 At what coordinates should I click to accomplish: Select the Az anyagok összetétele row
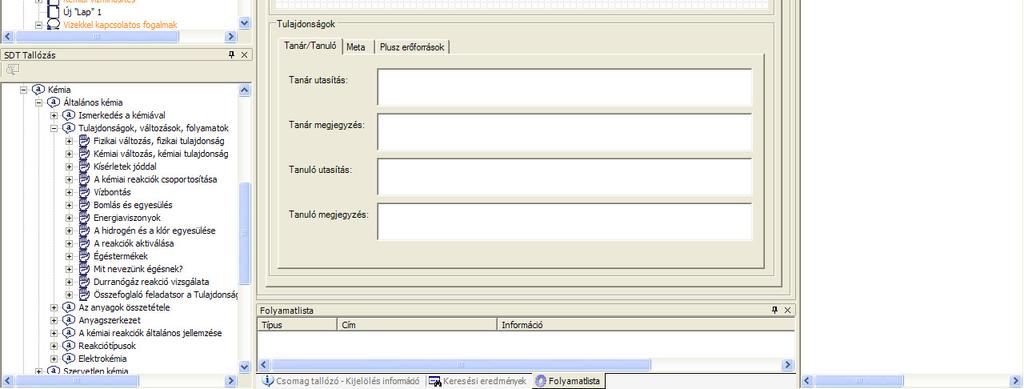tap(124, 307)
